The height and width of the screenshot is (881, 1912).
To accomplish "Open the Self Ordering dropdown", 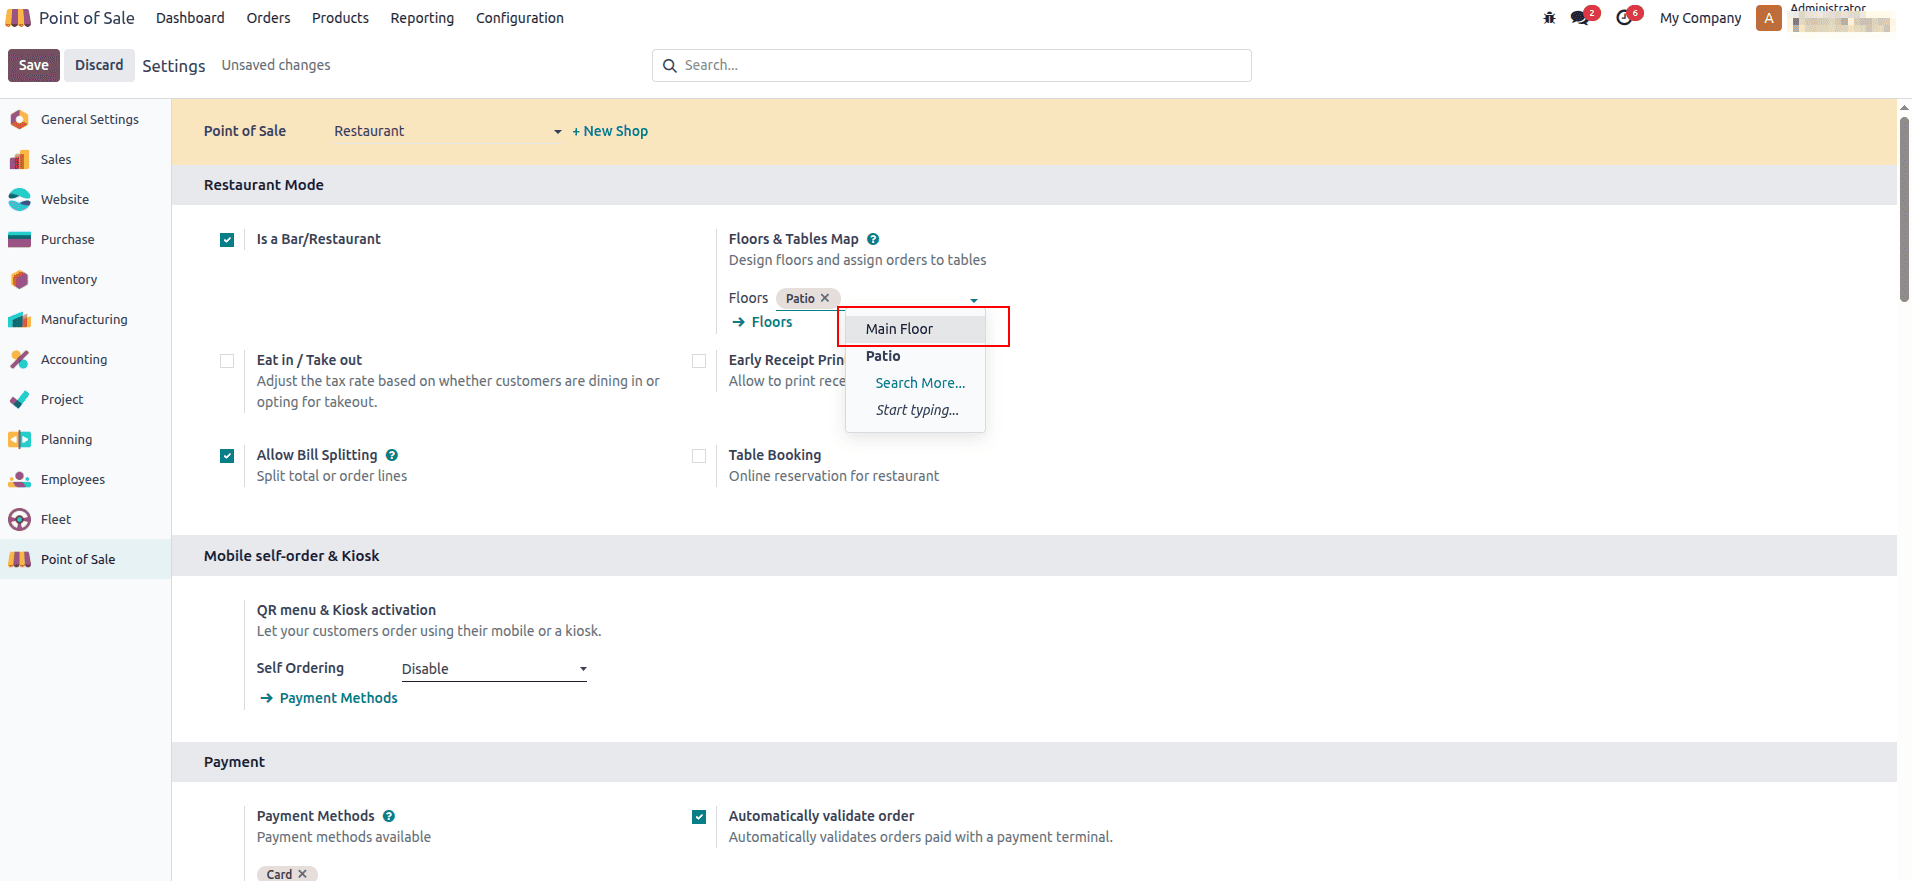I will click(x=493, y=669).
